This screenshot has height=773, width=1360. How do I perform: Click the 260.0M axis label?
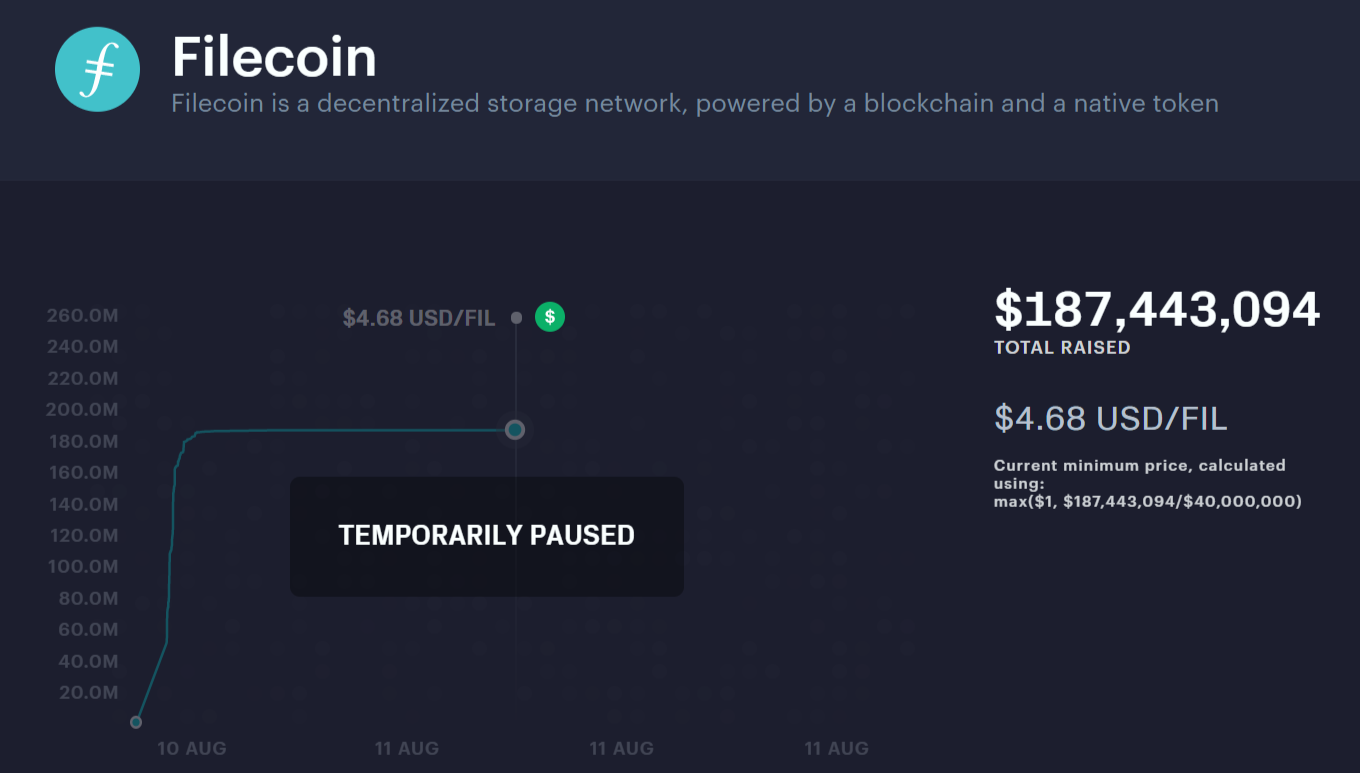tap(81, 314)
